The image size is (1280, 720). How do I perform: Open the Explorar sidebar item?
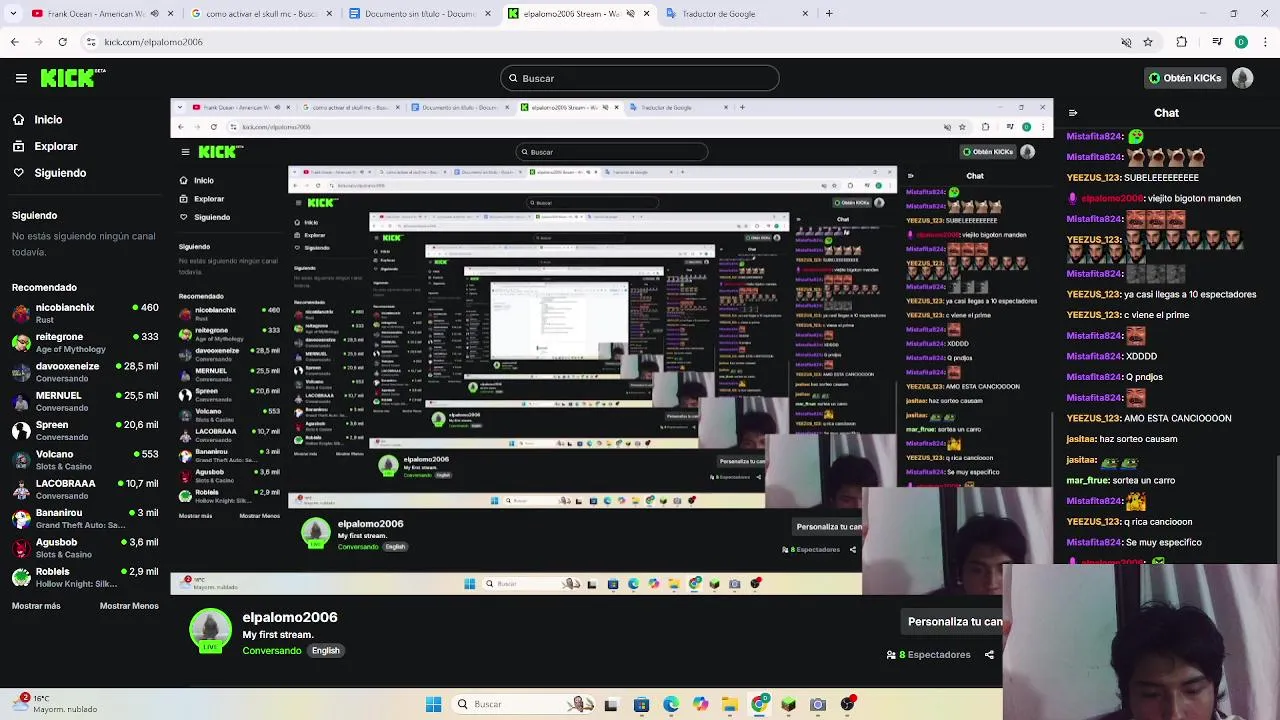click(44, 146)
